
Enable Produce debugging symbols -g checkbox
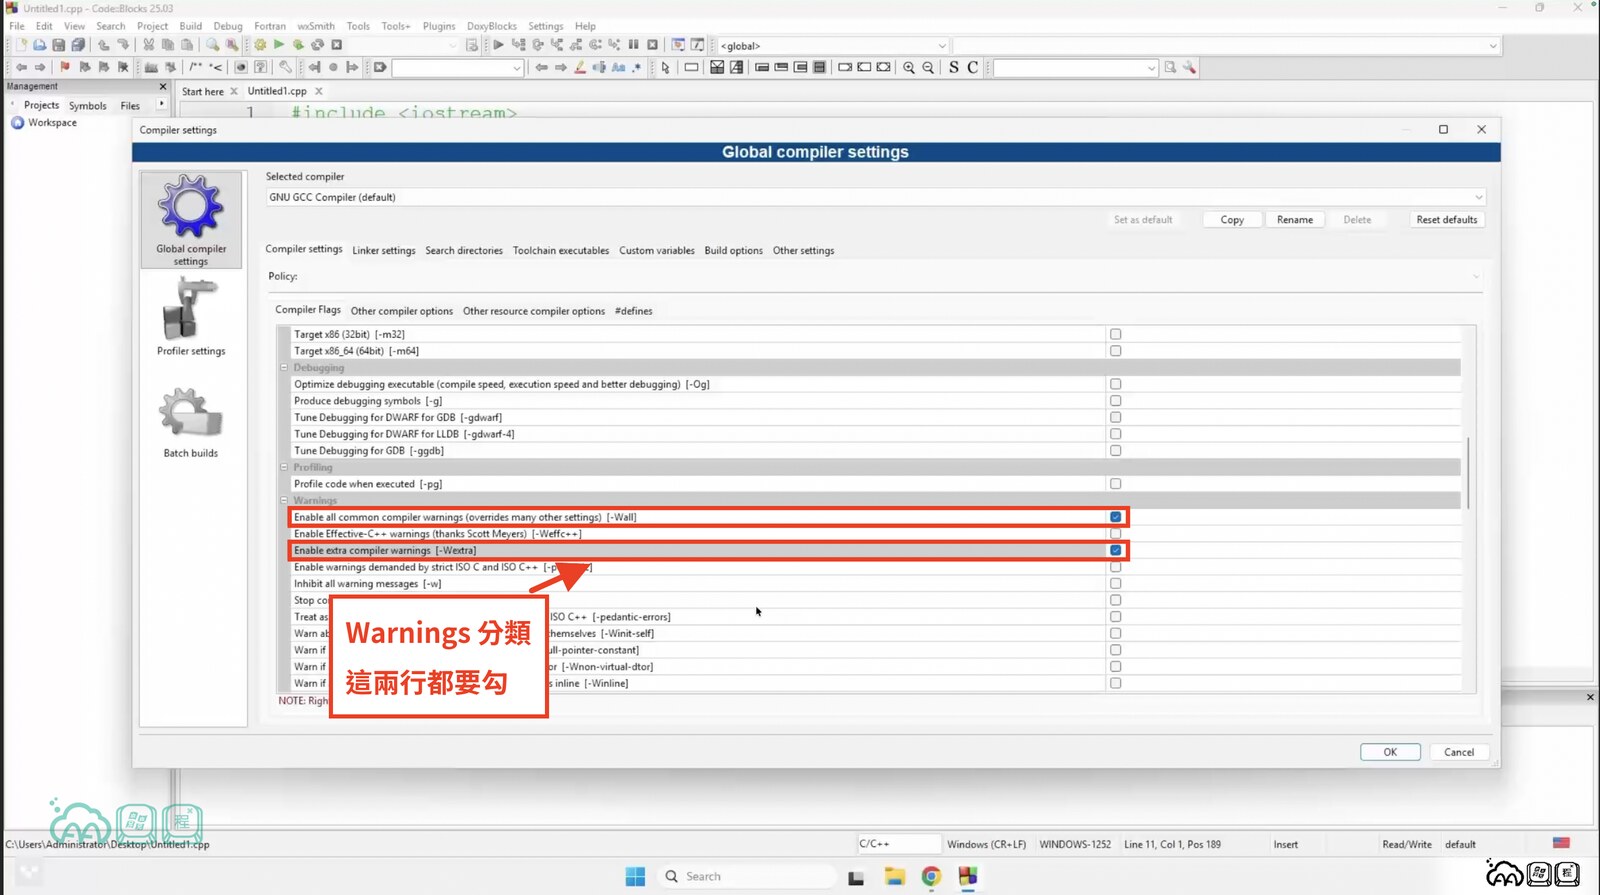(x=1115, y=401)
